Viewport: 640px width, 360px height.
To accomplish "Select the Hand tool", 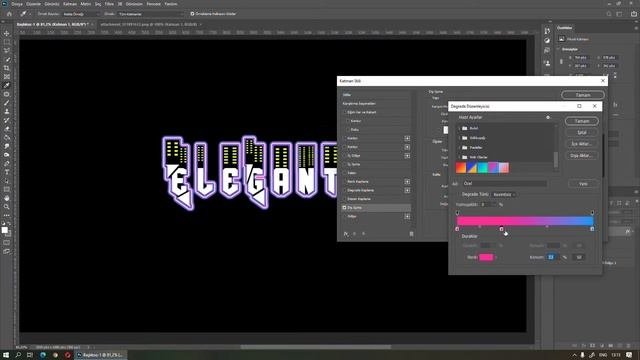I will coord(7,198).
